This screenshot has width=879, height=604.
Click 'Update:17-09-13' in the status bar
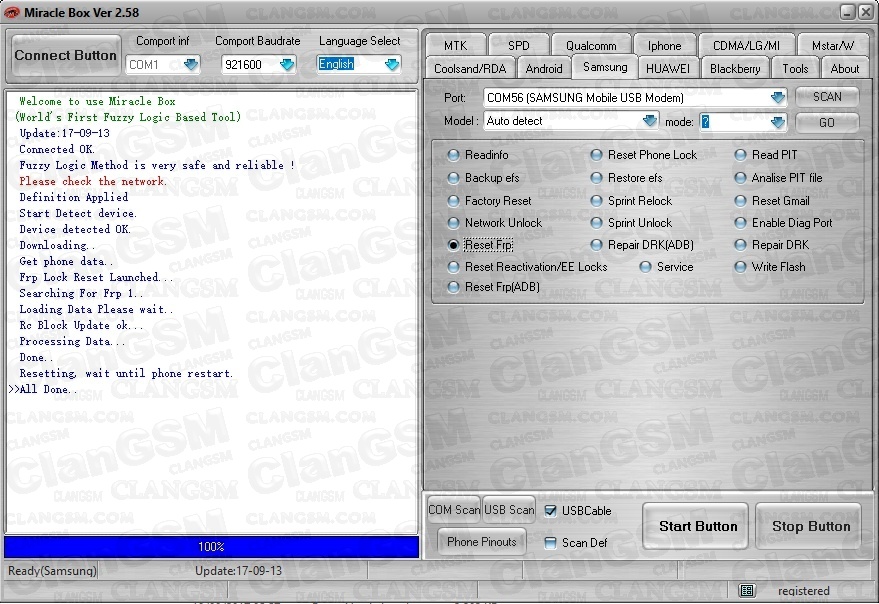coord(238,571)
